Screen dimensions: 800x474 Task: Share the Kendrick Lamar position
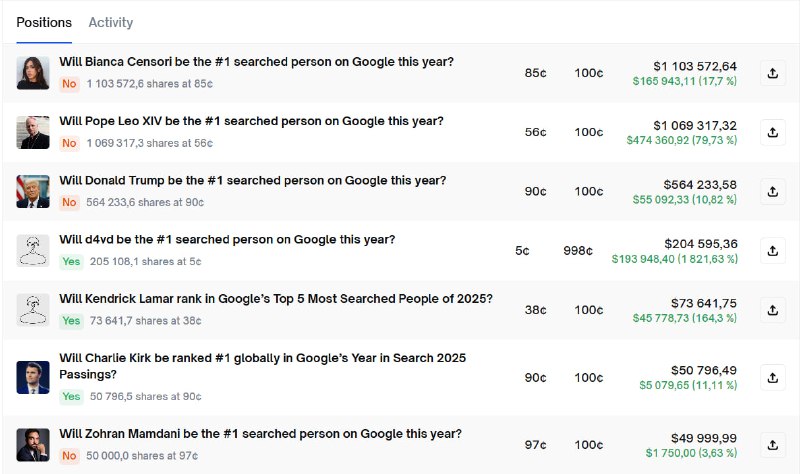(772, 310)
